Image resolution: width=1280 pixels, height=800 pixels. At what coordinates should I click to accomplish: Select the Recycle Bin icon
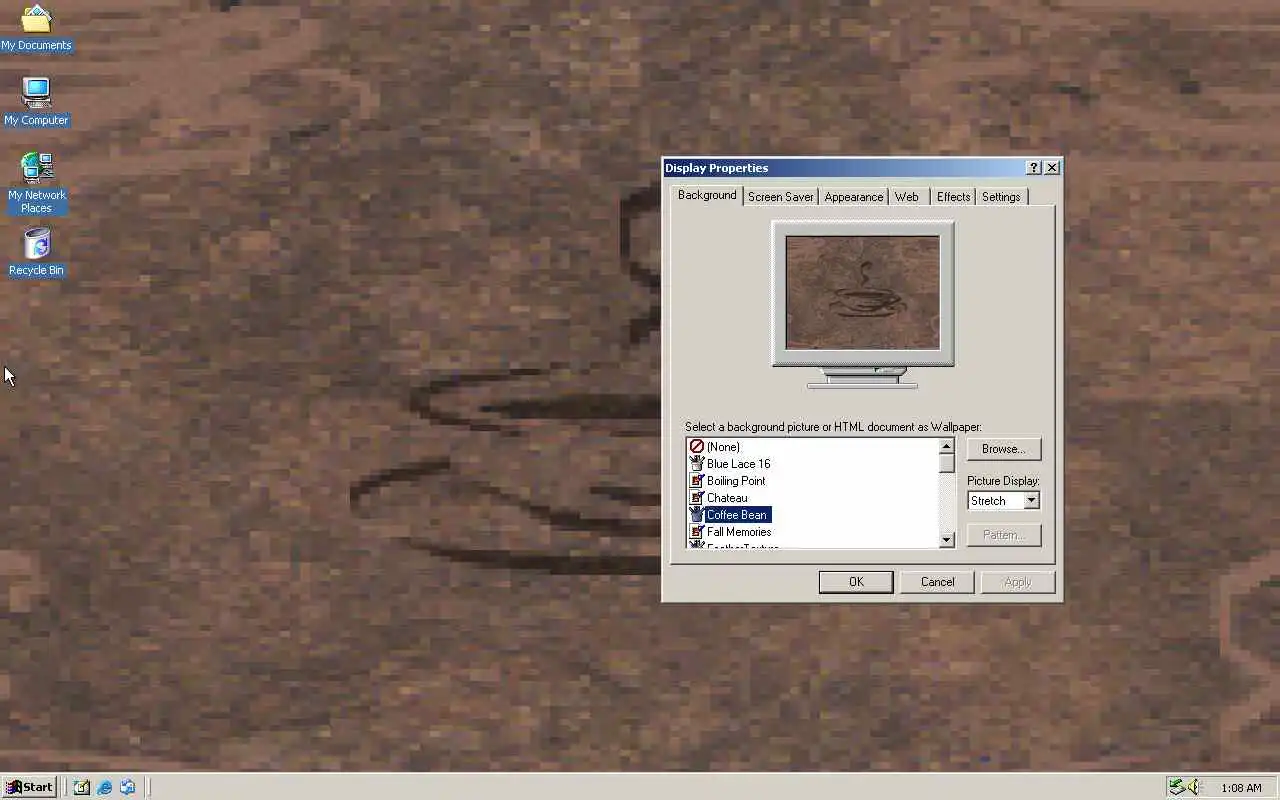pyautogui.click(x=36, y=251)
